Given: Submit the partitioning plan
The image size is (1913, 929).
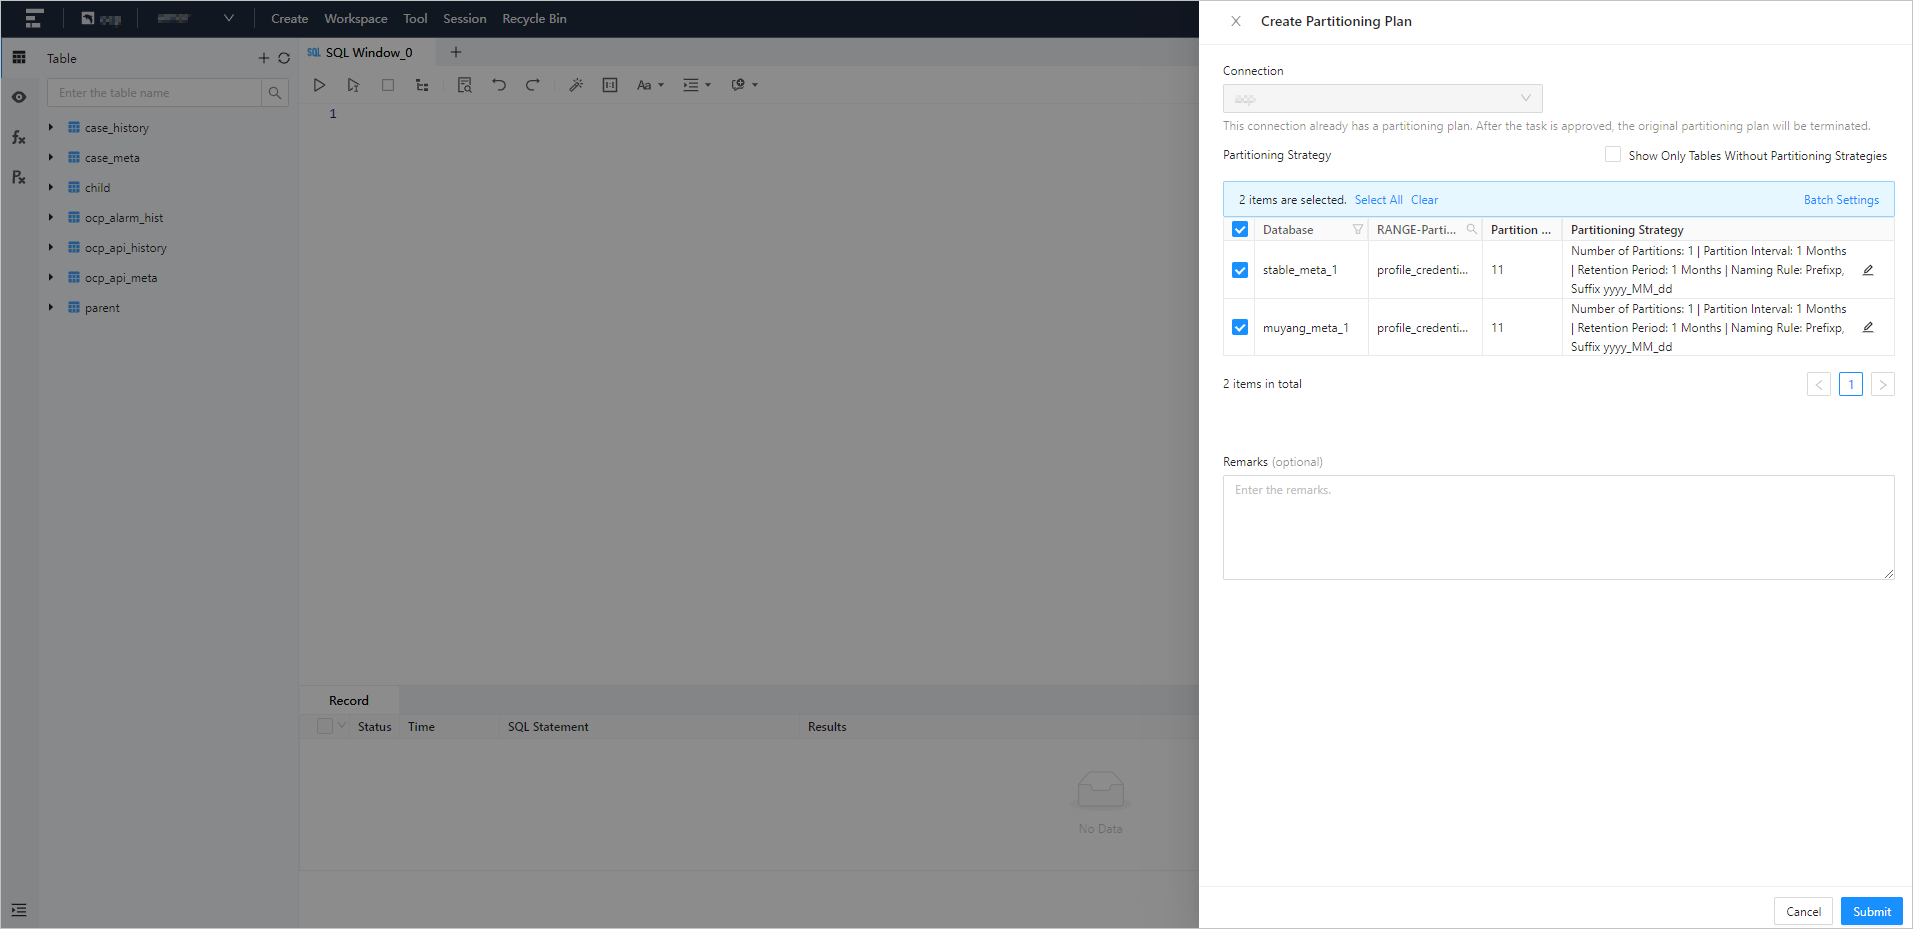Looking at the screenshot, I should [x=1870, y=911].
